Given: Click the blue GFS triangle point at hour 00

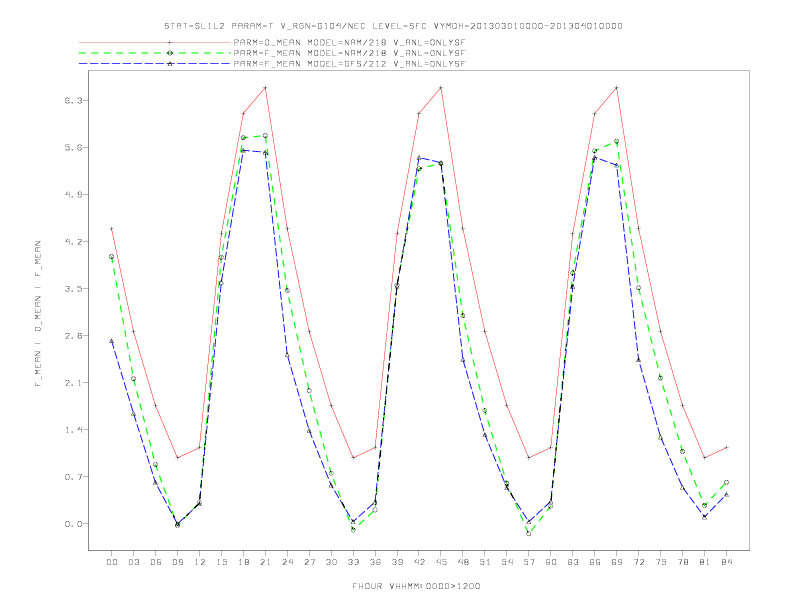Looking at the screenshot, I should click(112, 341).
